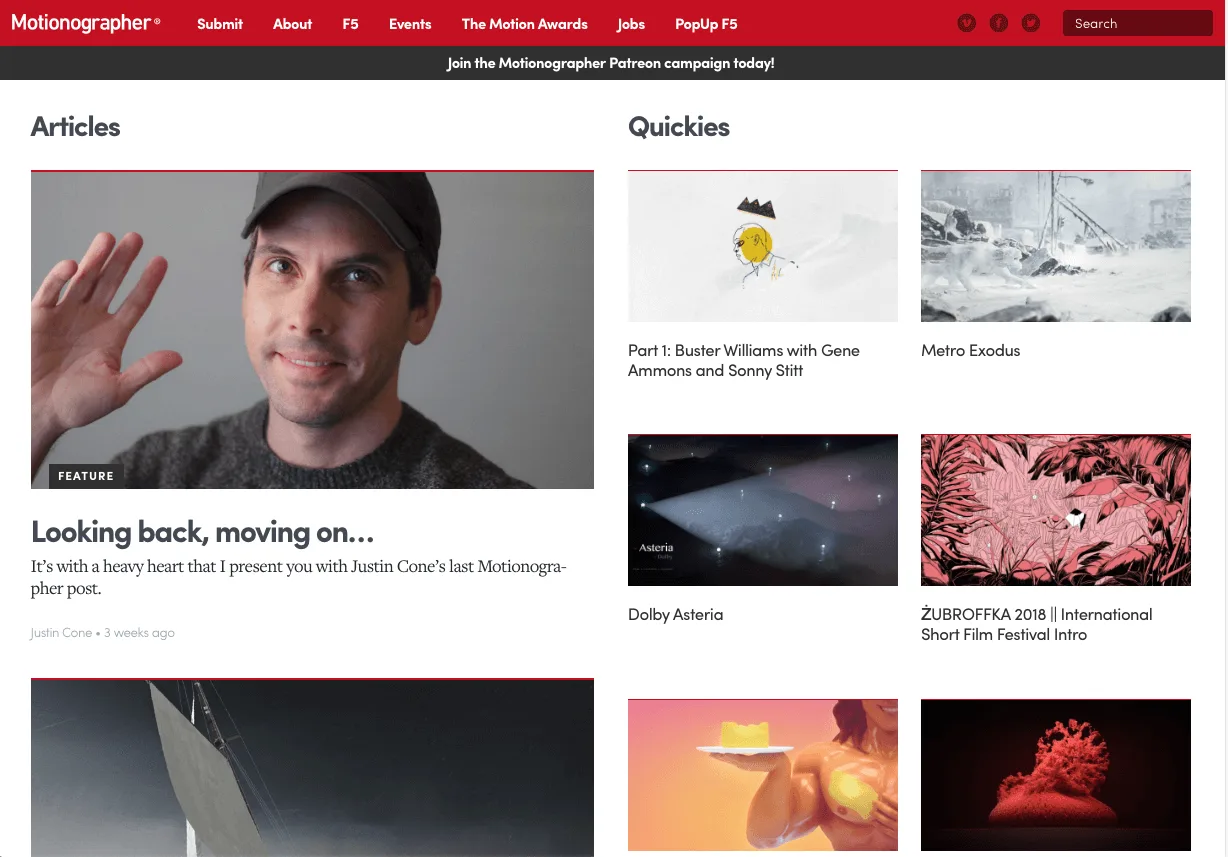Open the Justin Cone waving photo
Image resolution: width=1228 pixels, height=857 pixels.
[312, 330]
